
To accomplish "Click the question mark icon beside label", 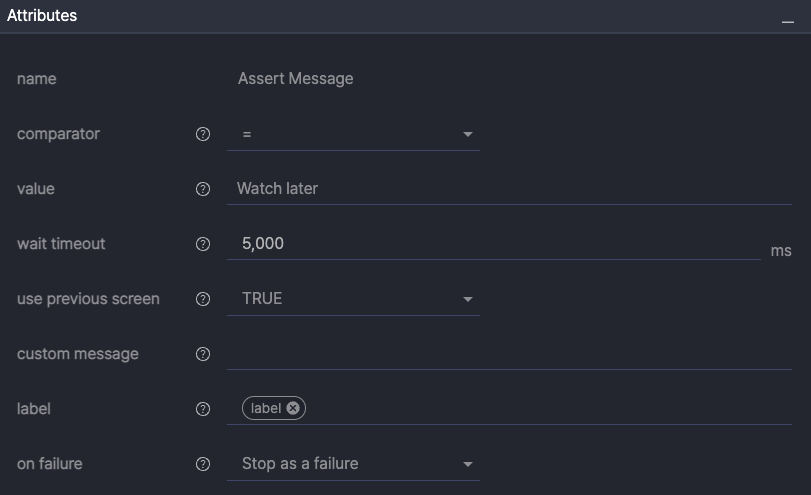I will (x=203, y=409).
